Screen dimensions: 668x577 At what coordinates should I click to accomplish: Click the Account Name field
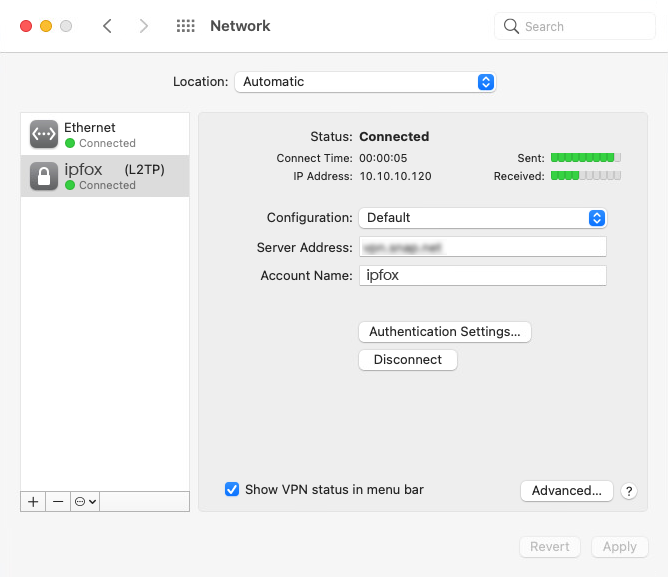click(483, 275)
